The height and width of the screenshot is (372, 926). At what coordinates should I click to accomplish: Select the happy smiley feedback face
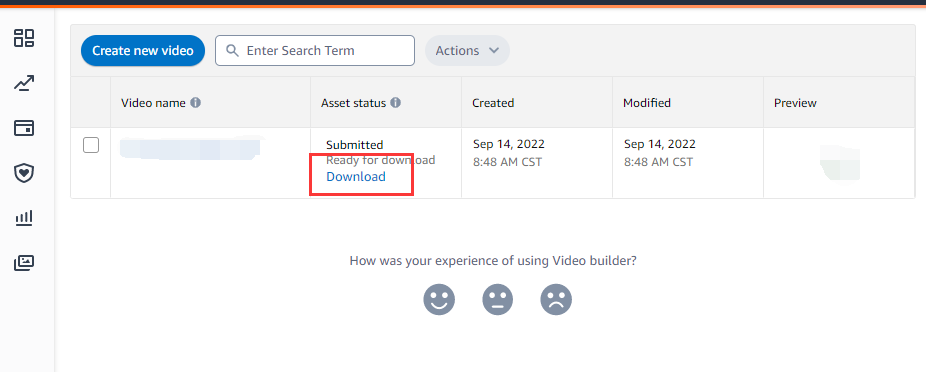click(439, 299)
